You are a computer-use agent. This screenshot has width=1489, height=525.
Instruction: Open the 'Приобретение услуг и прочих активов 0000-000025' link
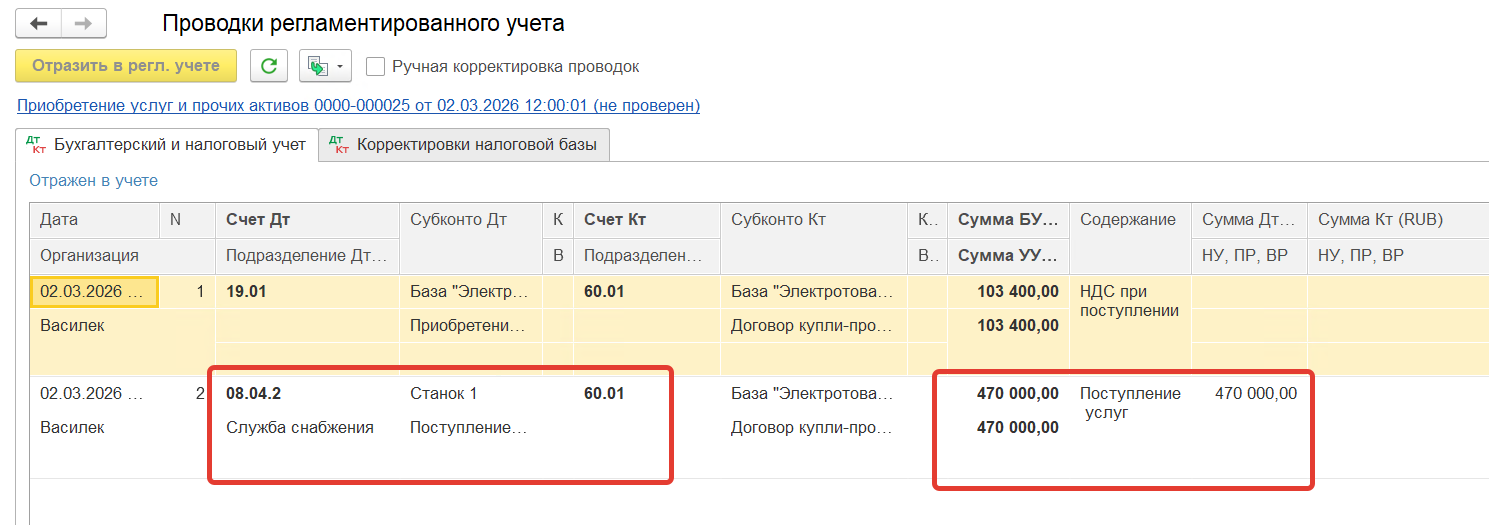tap(358, 105)
